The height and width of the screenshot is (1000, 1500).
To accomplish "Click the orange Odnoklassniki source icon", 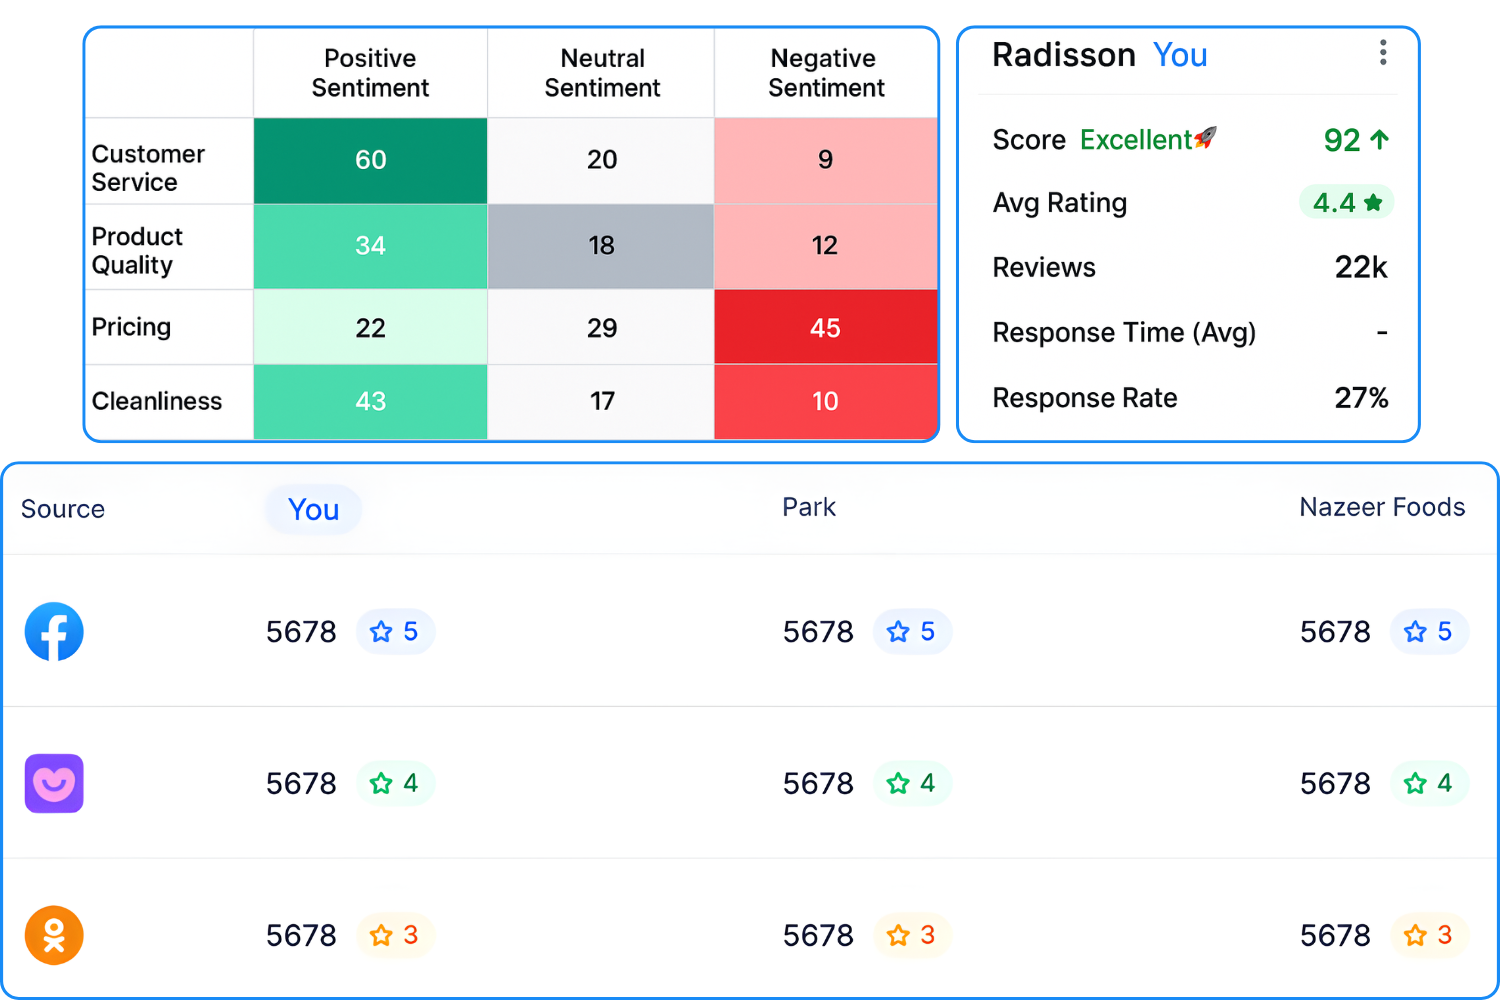I will pyautogui.click(x=54, y=935).
